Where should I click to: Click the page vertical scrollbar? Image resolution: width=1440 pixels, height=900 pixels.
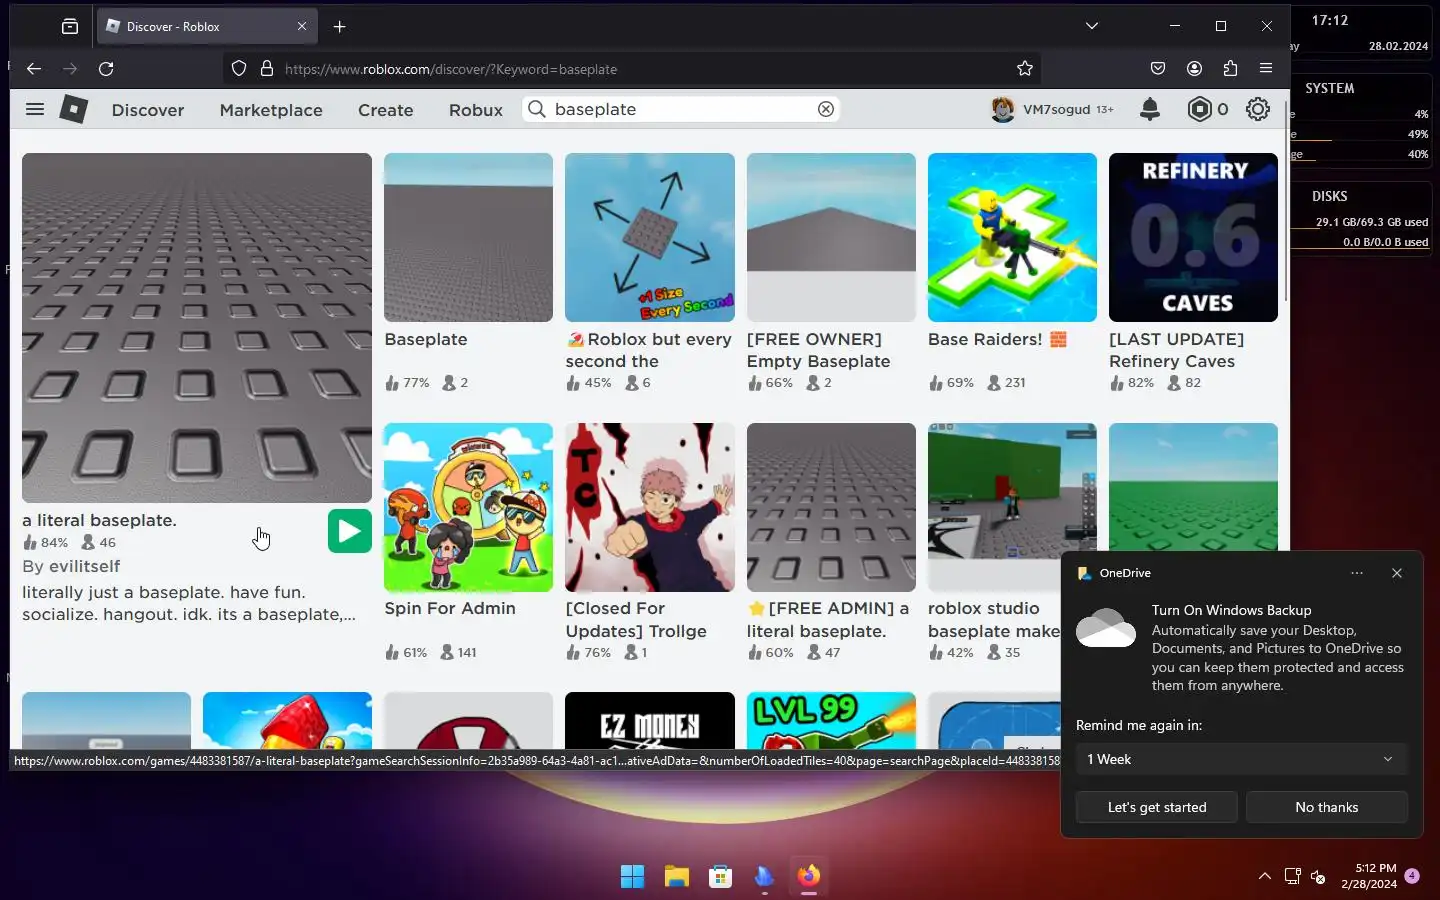(1286, 200)
